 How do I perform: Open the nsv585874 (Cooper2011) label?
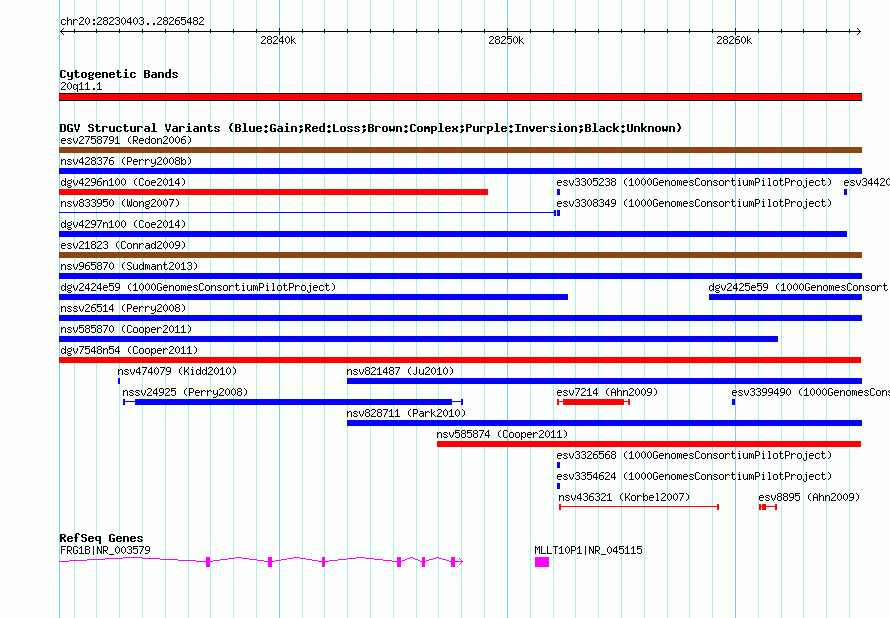tap(502, 434)
